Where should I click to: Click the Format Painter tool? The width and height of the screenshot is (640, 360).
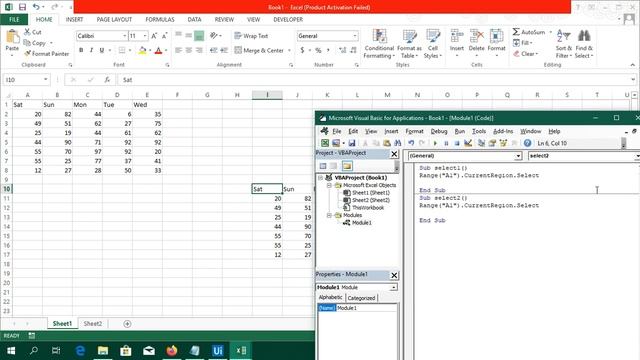pyautogui.click(x=47, y=53)
